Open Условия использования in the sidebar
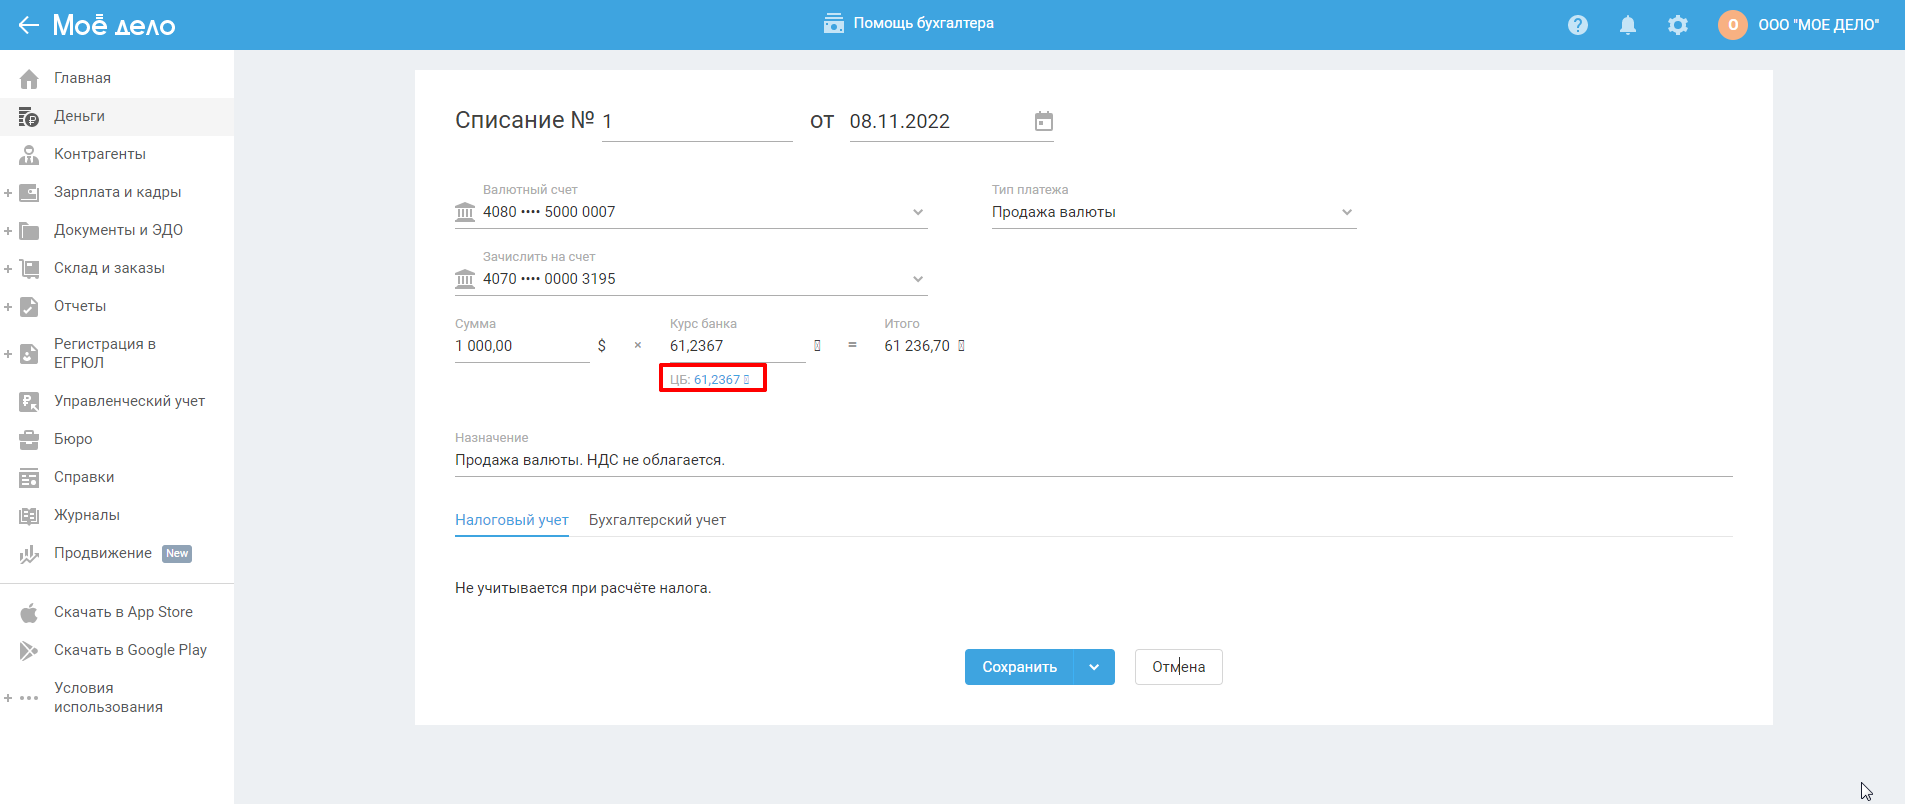This screenshot has height=804, width=1905. 117,698
